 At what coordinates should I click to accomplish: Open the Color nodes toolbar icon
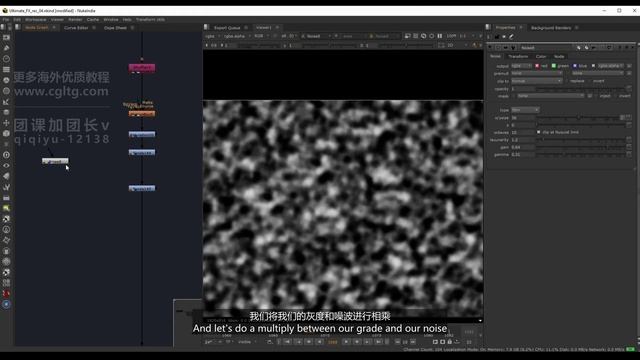[6, 80]
